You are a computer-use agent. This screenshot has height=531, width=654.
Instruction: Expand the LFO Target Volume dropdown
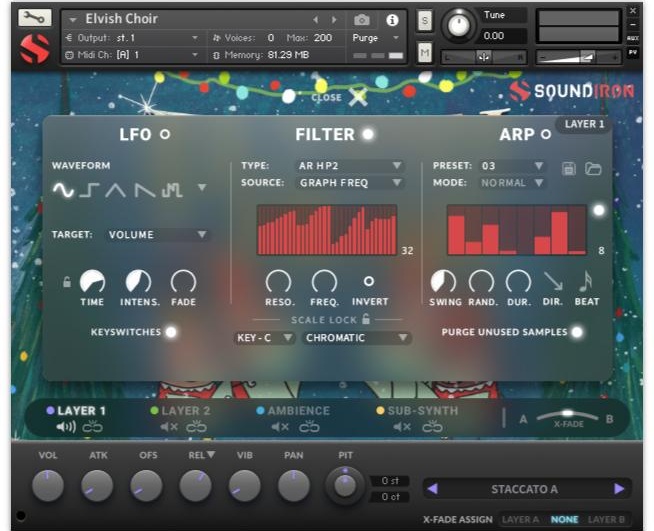(x=158, y=235)
